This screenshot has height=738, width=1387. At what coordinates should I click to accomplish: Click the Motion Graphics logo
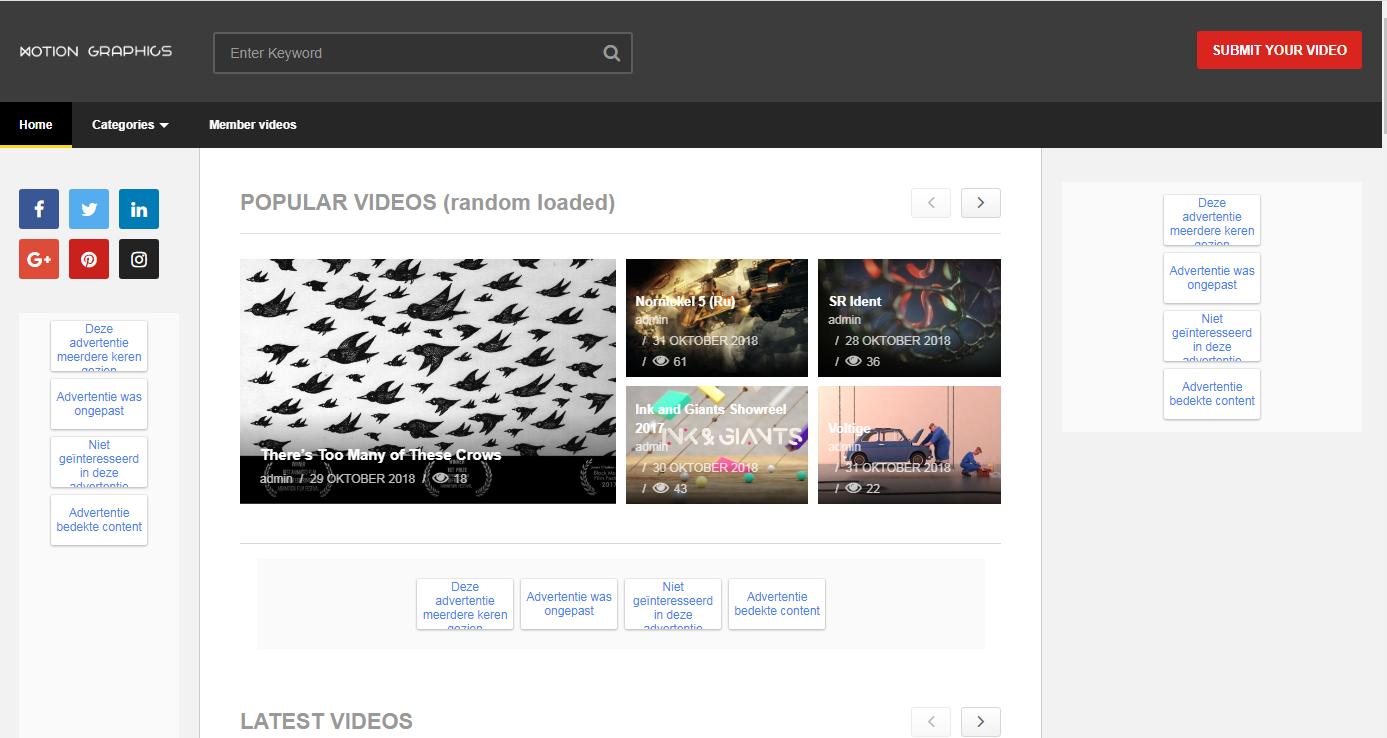[x=96, y=51]
